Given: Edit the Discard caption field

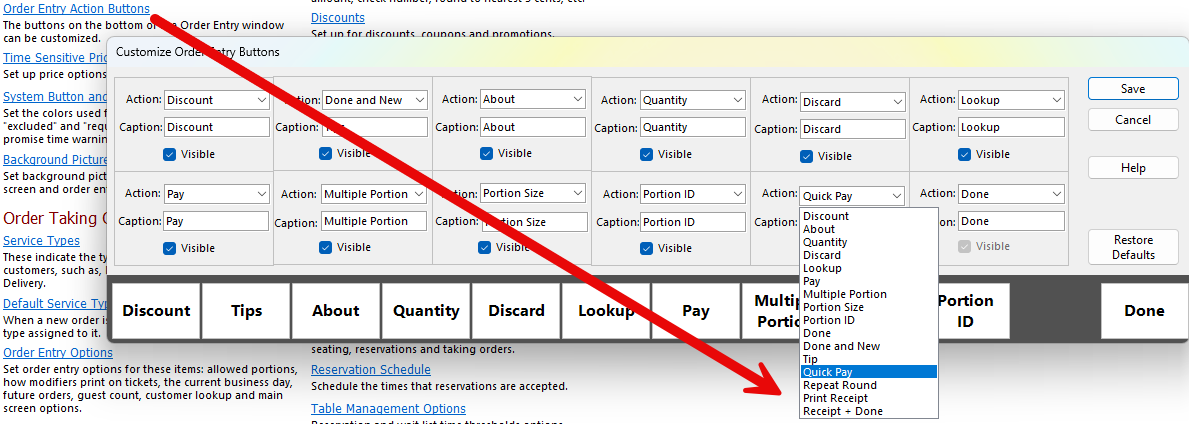Looking at the screenshot, I should coord(852,129).
